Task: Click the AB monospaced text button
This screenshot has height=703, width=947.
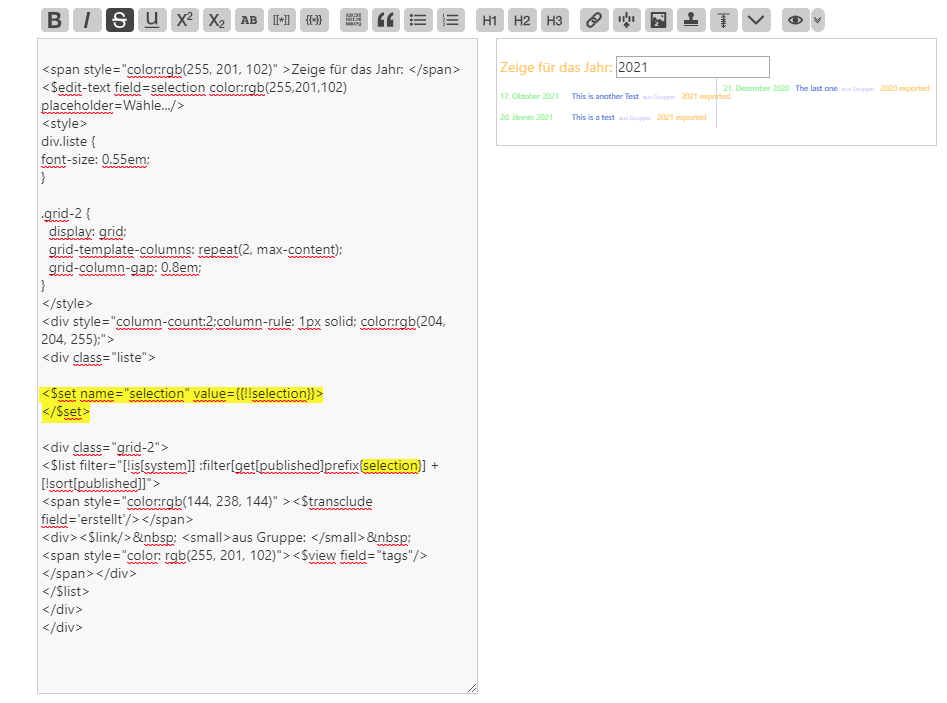Action: (x=249, y=20)
